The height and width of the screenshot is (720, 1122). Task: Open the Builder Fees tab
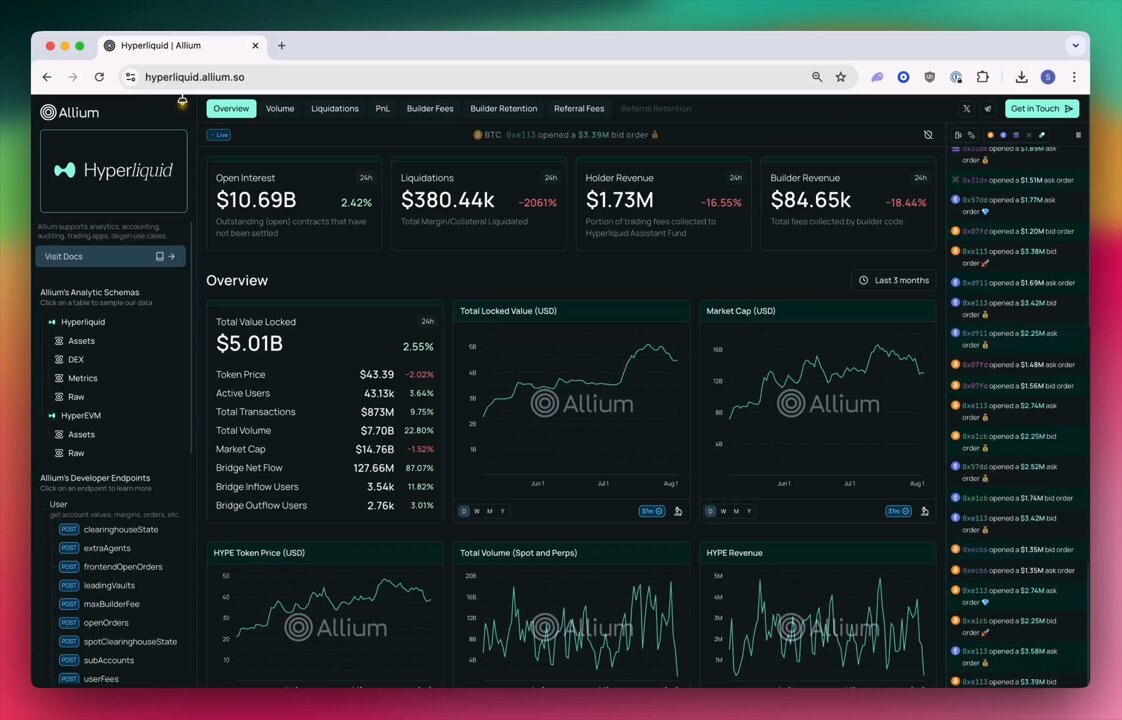pos(430,109)
